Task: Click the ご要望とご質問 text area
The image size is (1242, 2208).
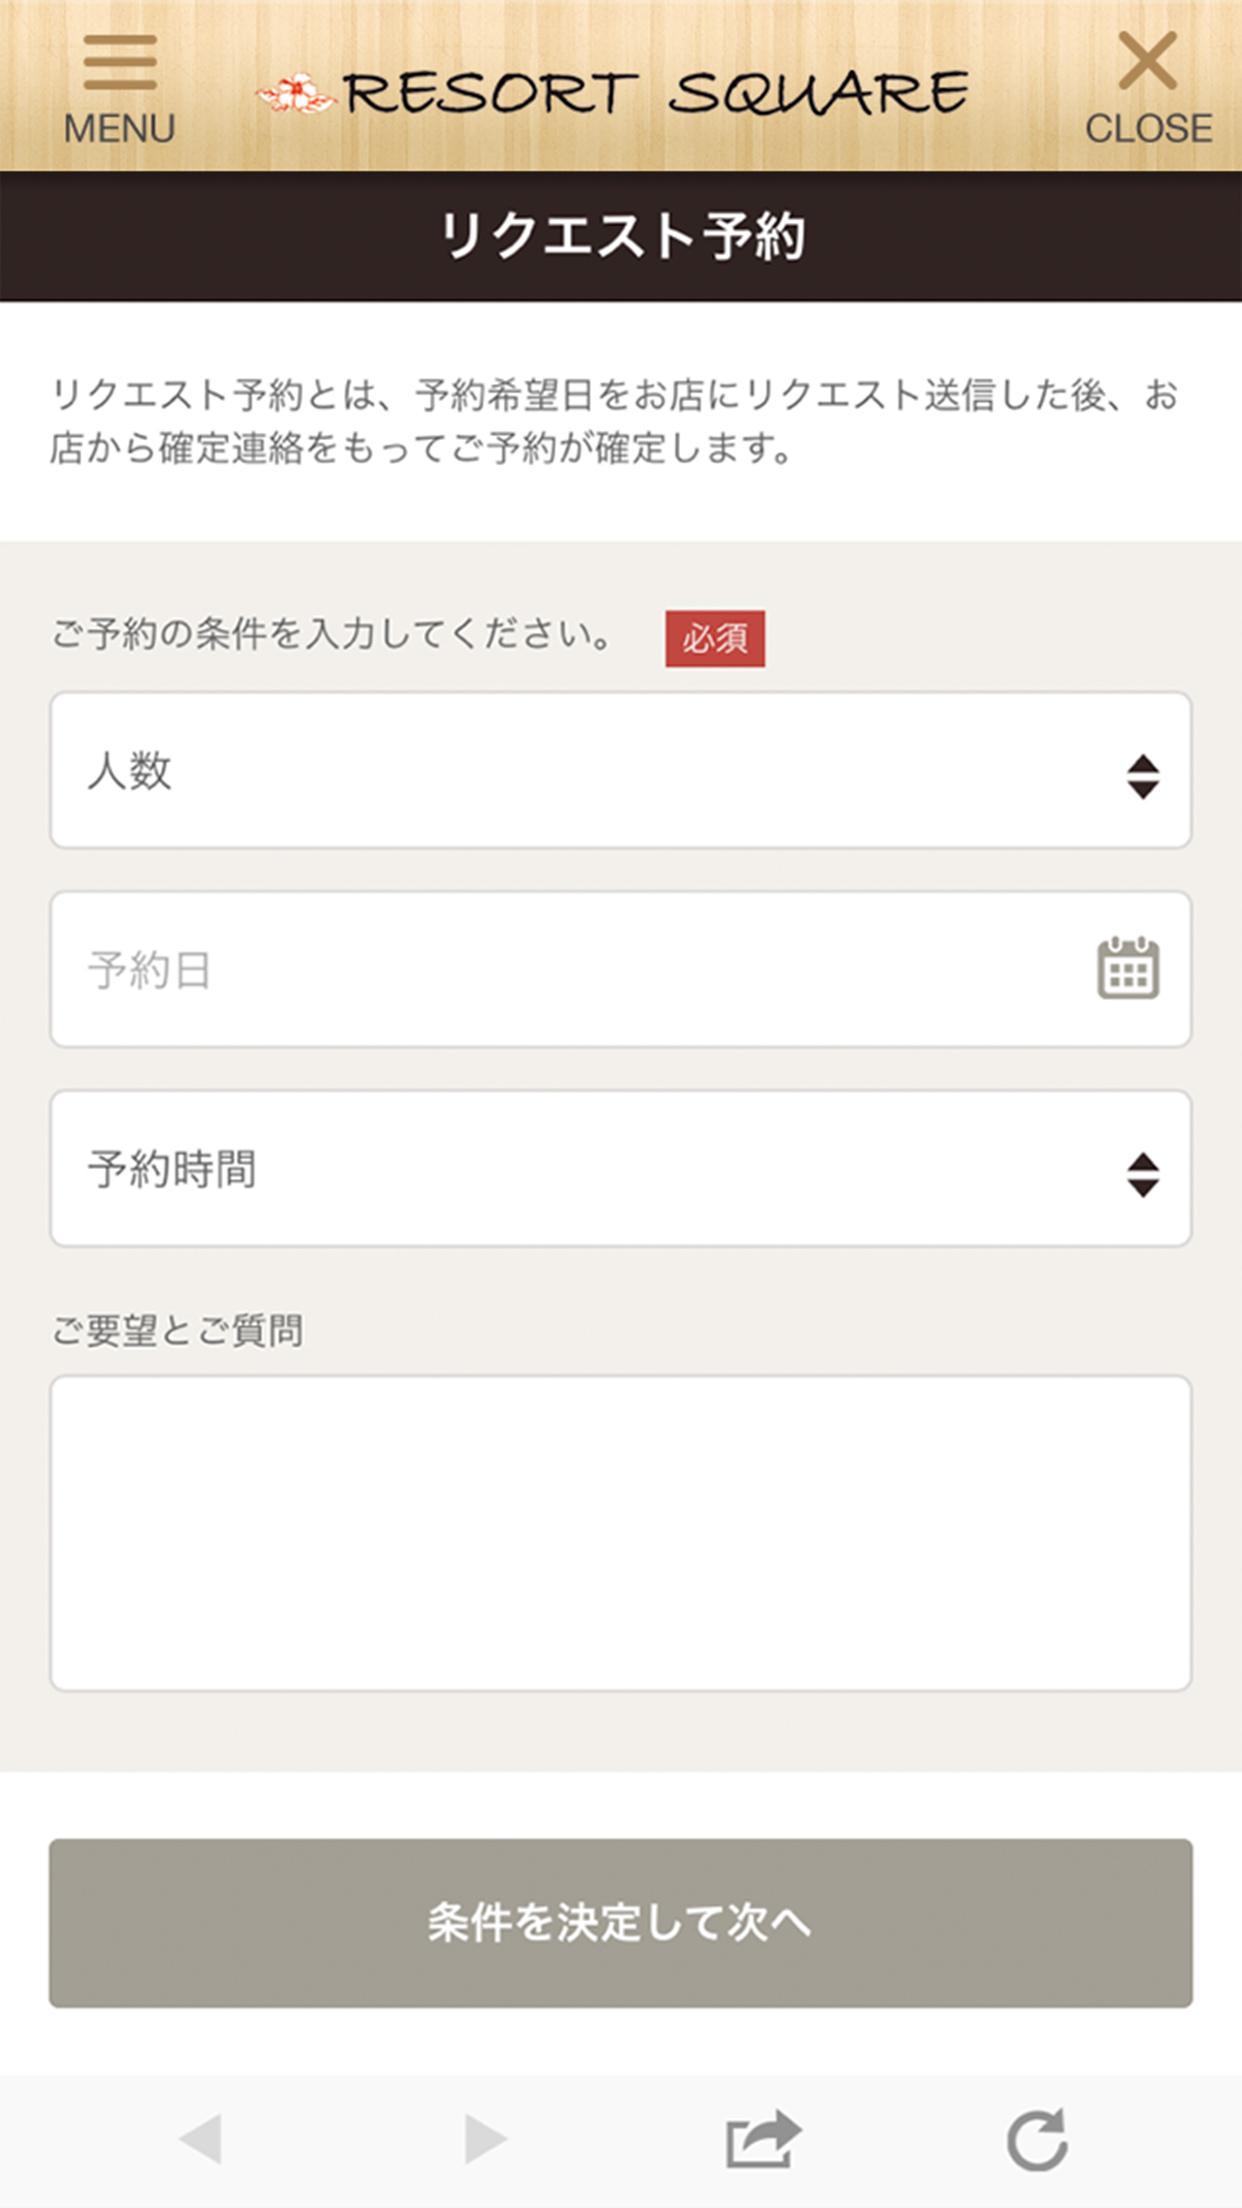Action: (620, 1532)
